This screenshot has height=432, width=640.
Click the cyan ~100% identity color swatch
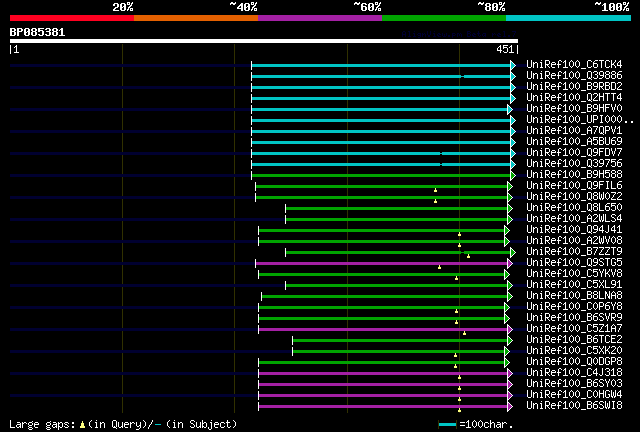(568, 18)
